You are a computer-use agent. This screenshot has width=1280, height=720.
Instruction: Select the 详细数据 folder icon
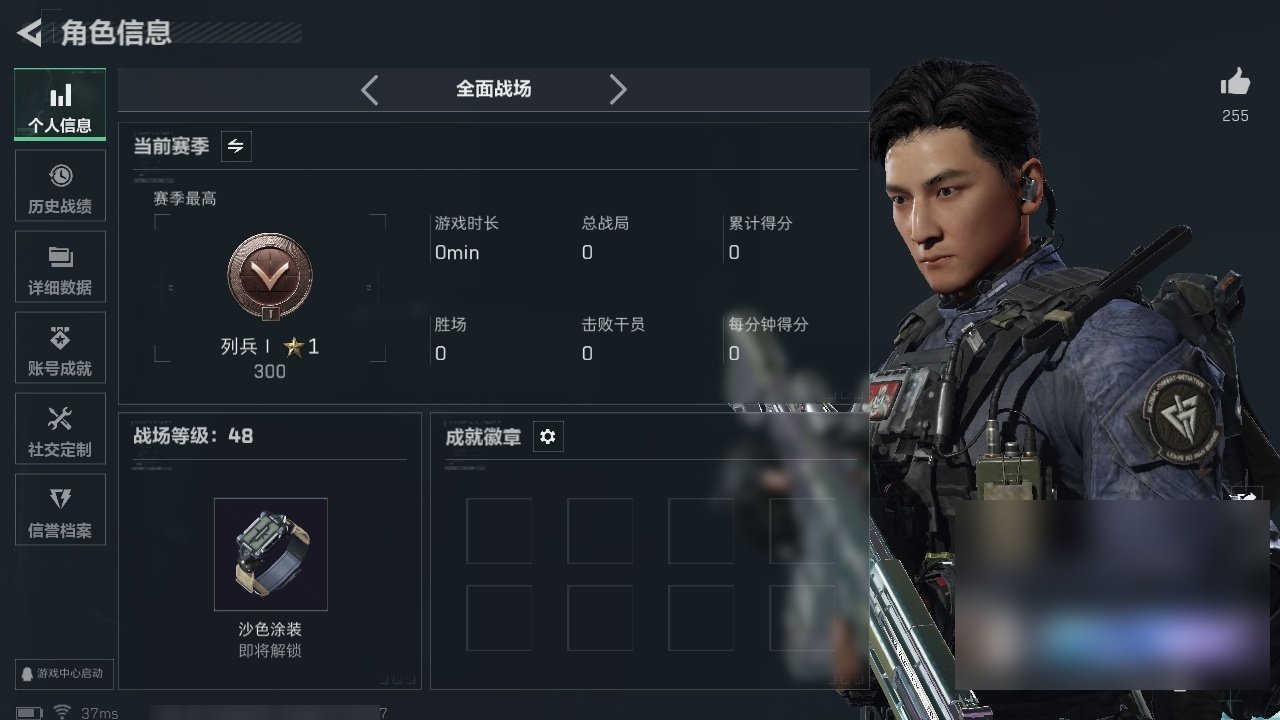point(60,259)
